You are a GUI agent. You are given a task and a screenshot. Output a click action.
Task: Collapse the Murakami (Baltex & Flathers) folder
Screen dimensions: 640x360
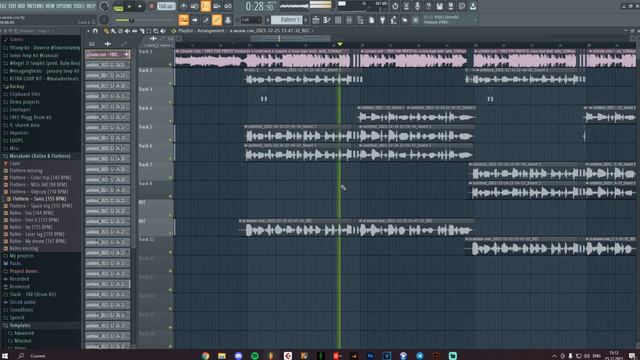click(x=40, y=156)
